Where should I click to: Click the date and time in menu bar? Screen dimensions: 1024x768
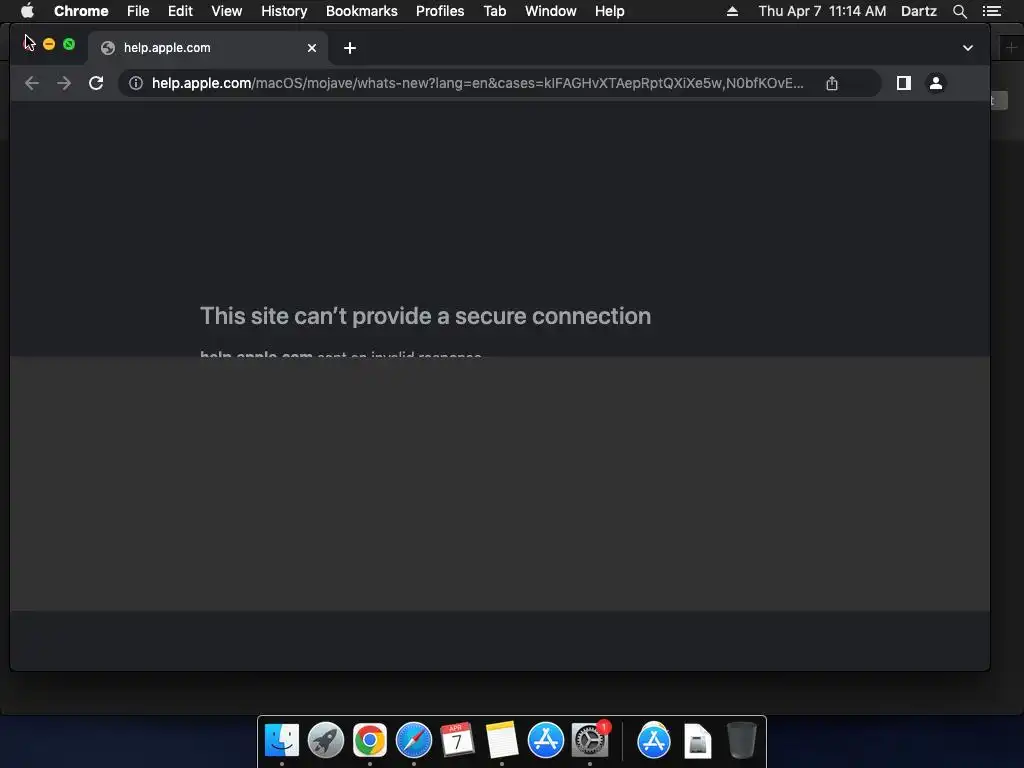(x=822, y=11)
